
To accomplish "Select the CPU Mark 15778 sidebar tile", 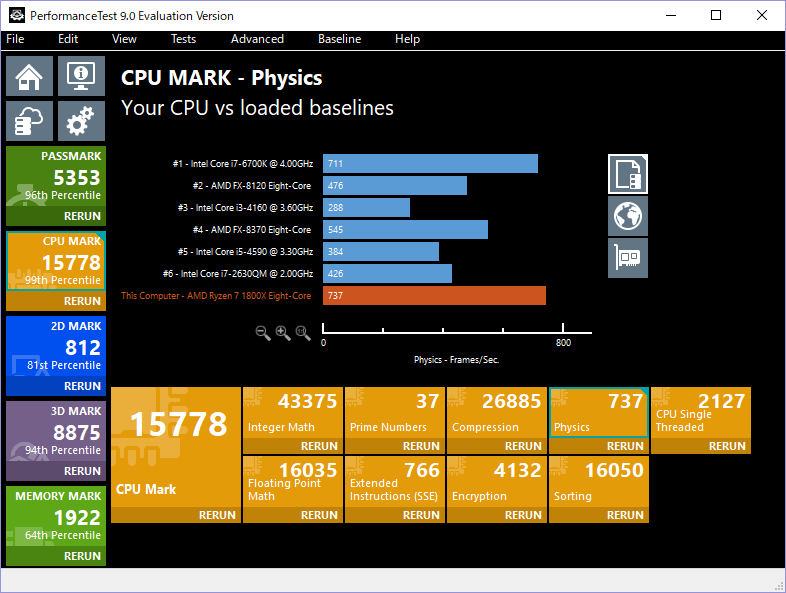I will point(56,261).
